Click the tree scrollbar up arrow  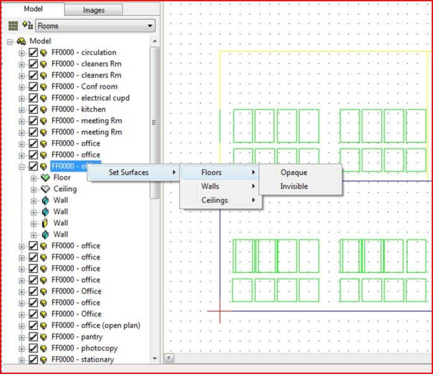[x=154, y=41]
